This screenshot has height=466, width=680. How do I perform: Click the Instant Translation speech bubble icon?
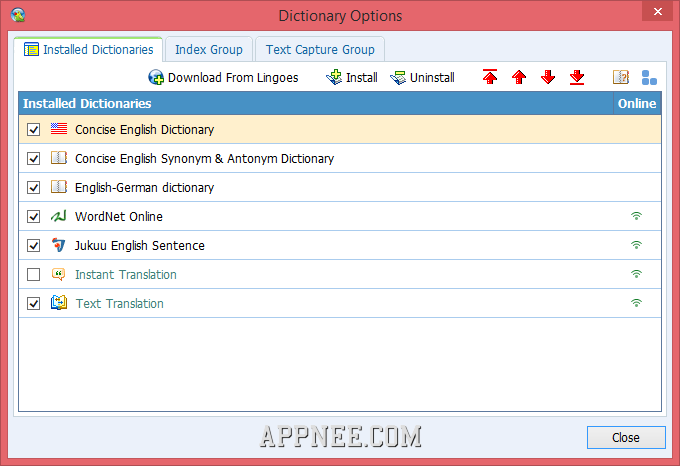point(59,274)
